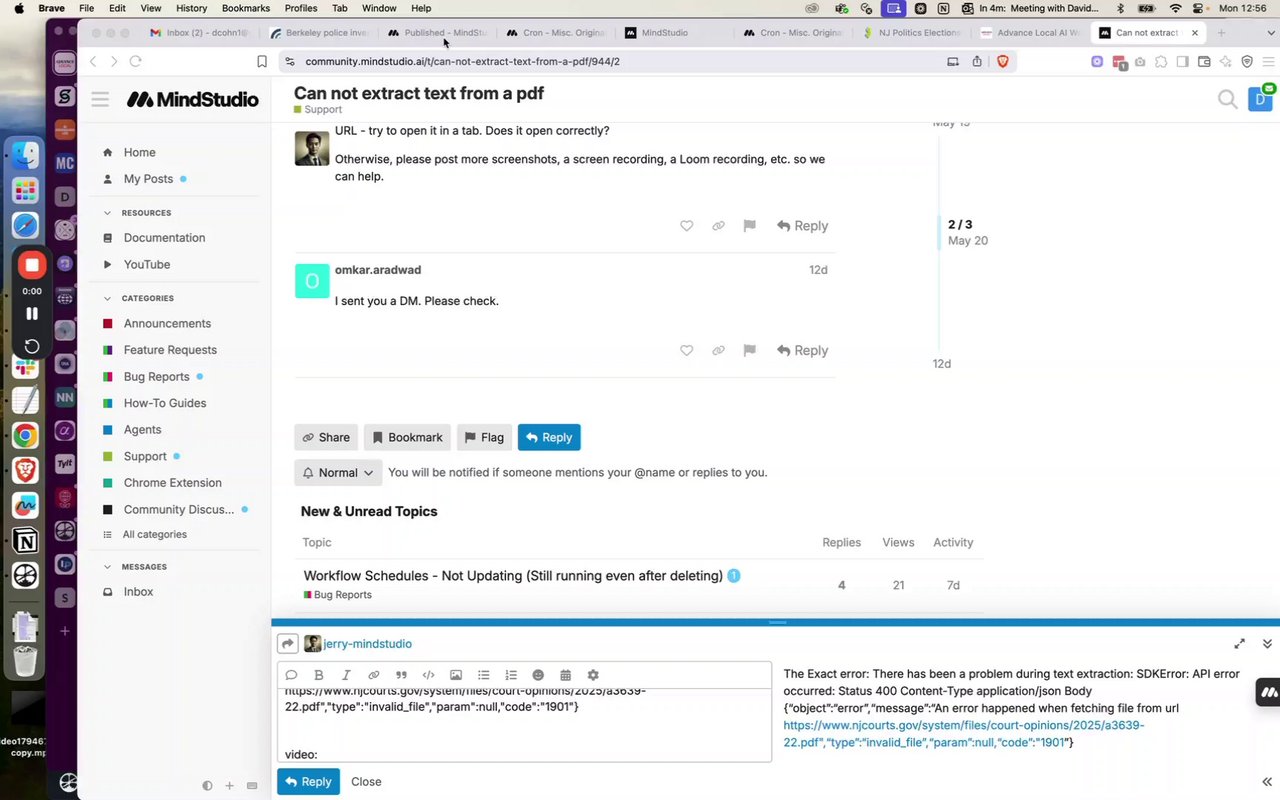This screenshot has height=800, width=1280.
Task: Insert a hyperlink using composer toolbar
Action: pos(374,675)
